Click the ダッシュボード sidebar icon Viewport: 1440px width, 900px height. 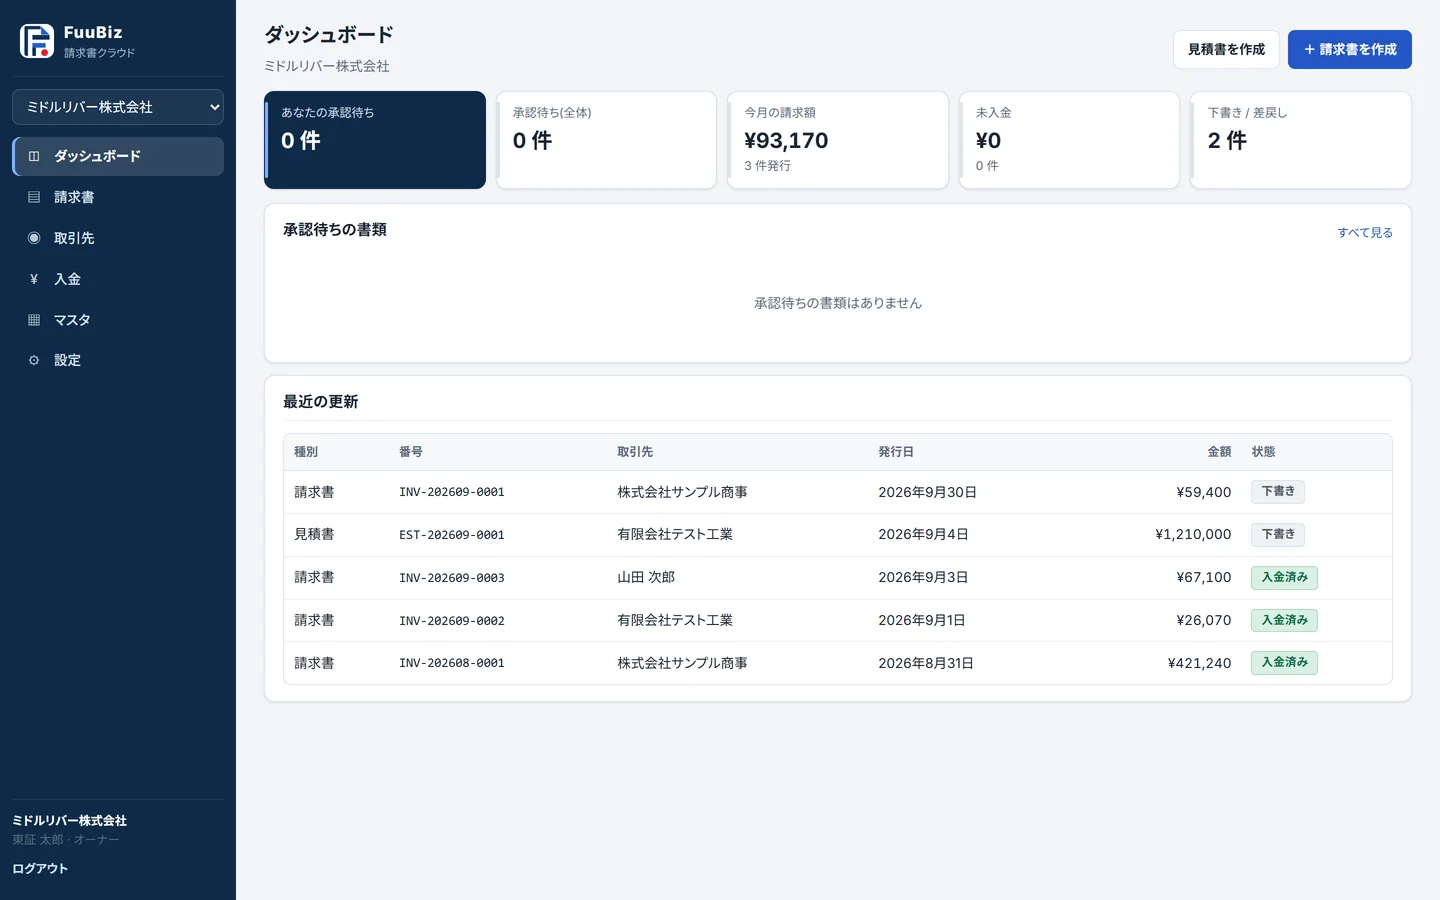click(34, 156)
